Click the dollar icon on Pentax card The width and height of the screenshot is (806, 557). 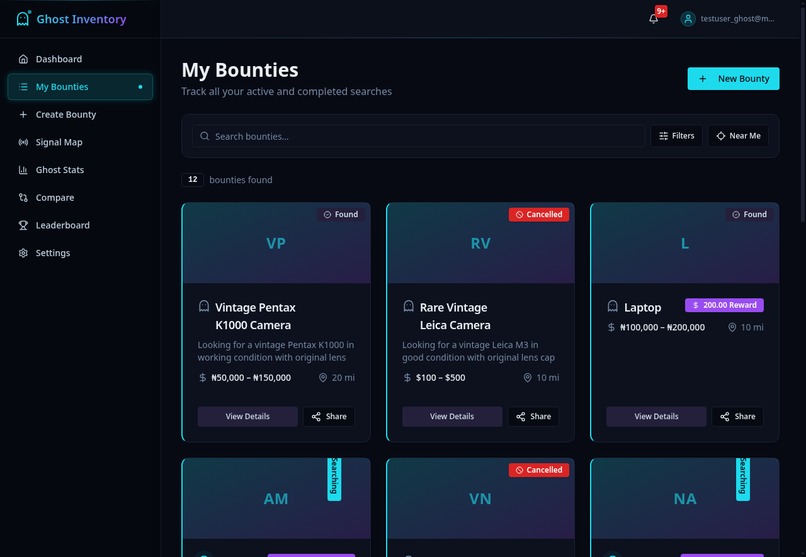tap(203, 378)
